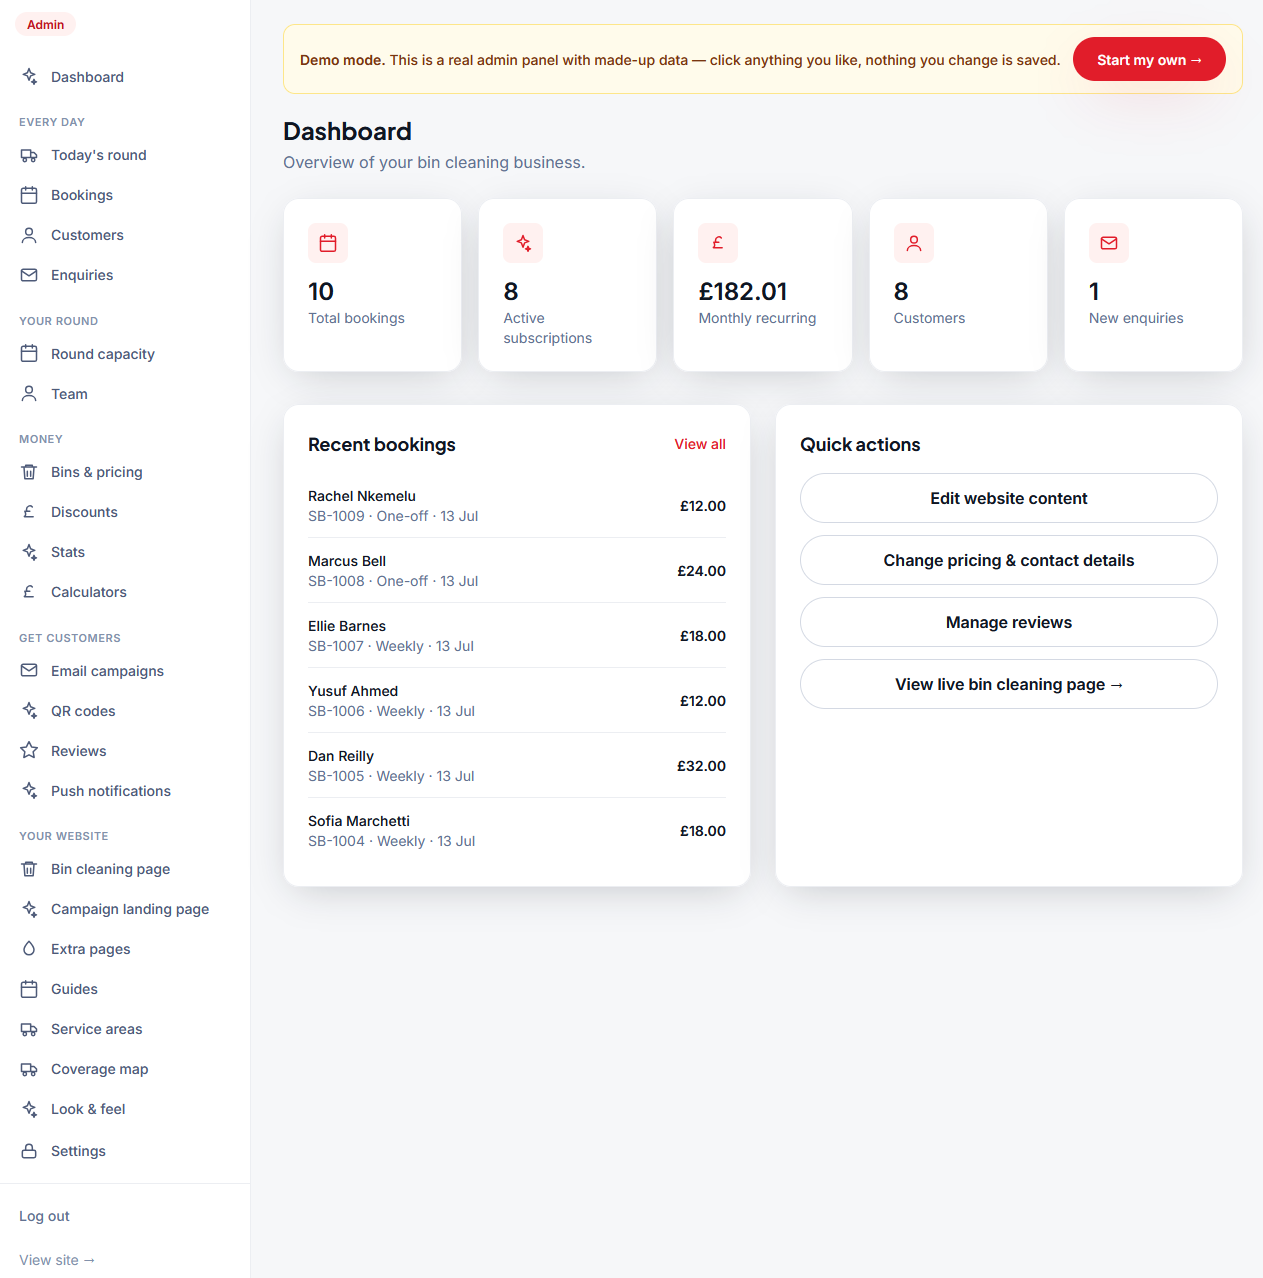Click the pound icon beside Calculators
The height and width of the screenshot is (1278, 1263).
(x=29, y=592)
